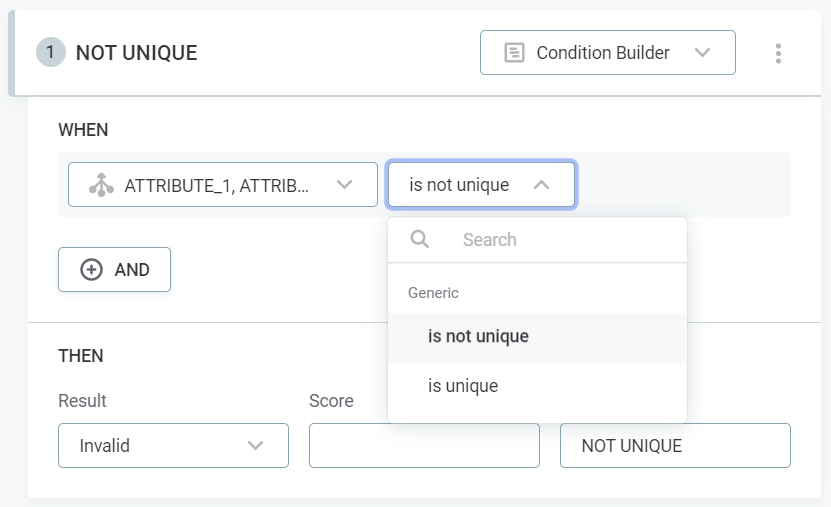Click the rule number 1 badge

(x=50, y=53)
